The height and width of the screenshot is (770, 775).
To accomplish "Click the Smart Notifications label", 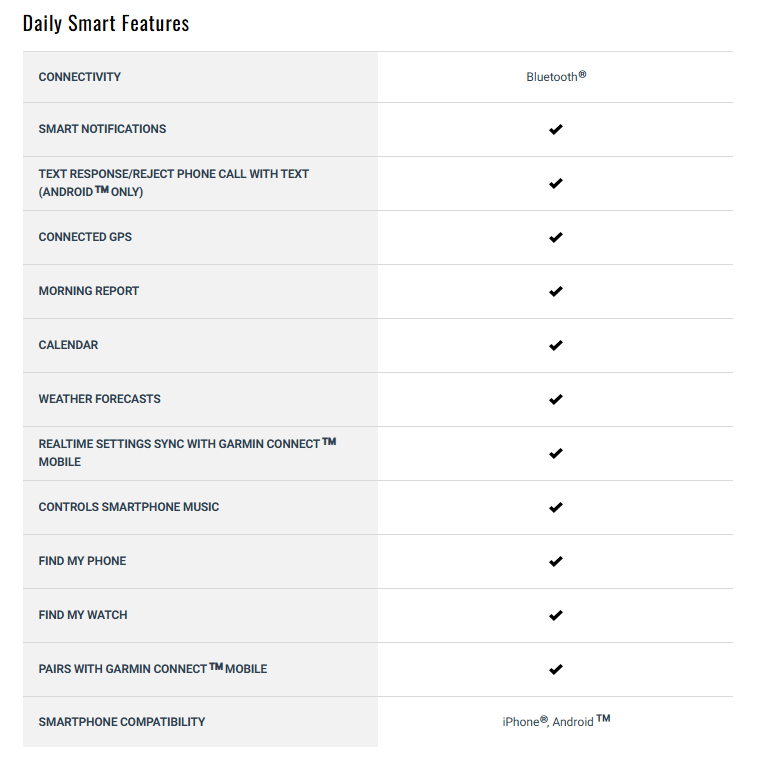I will coord(102,129).
